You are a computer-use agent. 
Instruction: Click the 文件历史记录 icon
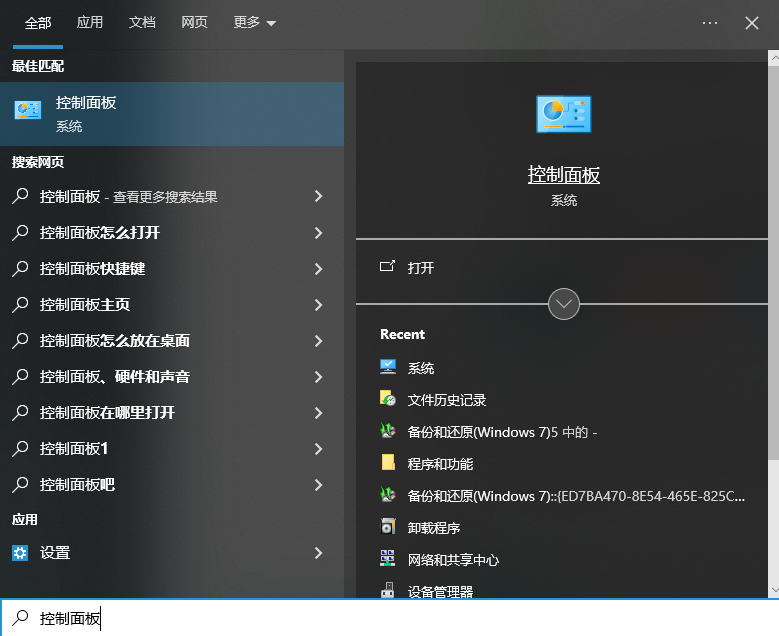point(388,398)
